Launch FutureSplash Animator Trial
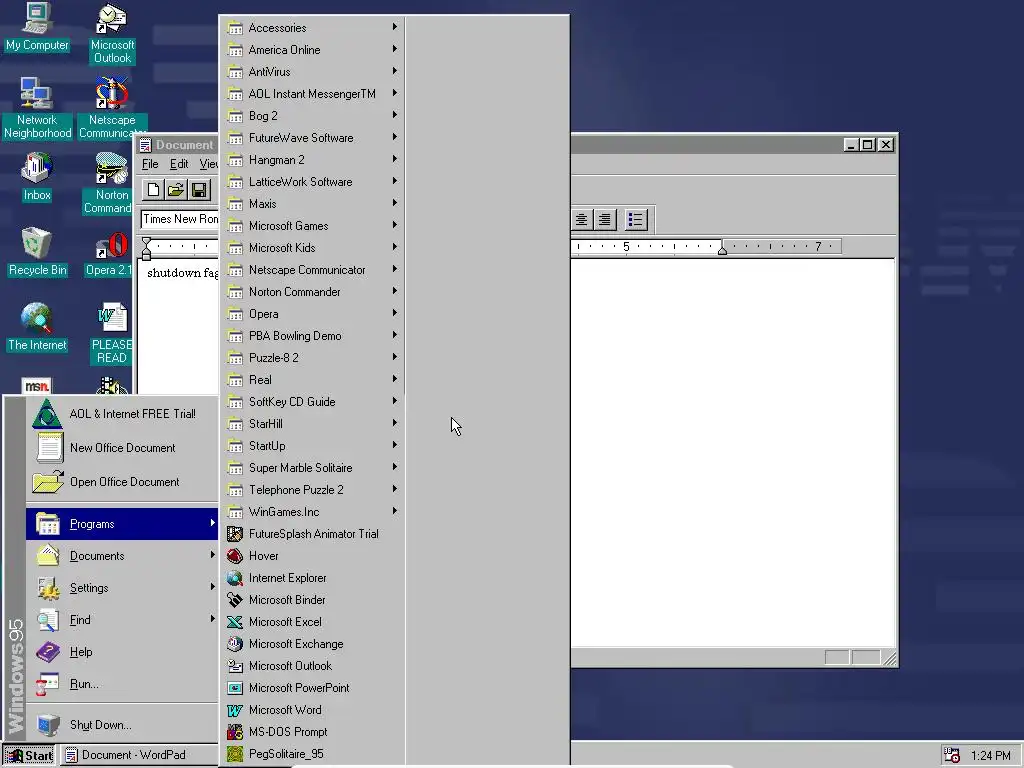1024x768 pixels. tap(312, 534)
